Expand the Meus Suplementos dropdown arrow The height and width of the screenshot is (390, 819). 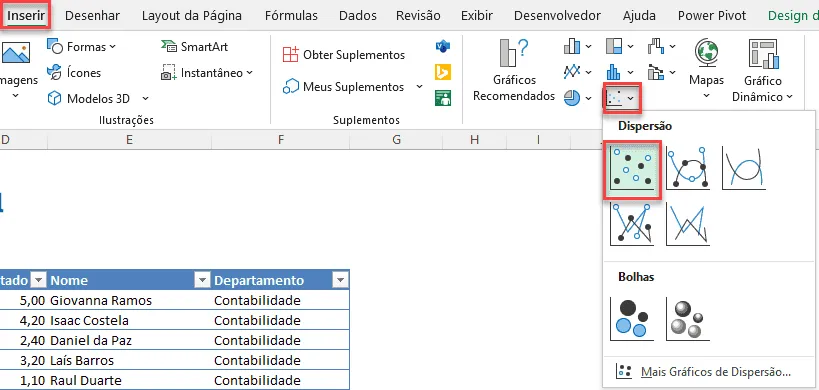coord(419,87)
